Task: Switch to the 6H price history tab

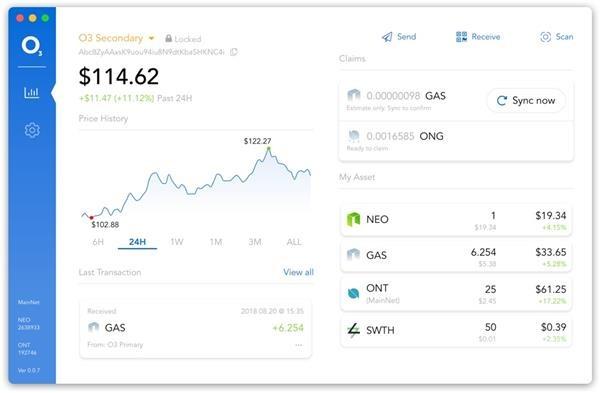Action: [98, 242]
